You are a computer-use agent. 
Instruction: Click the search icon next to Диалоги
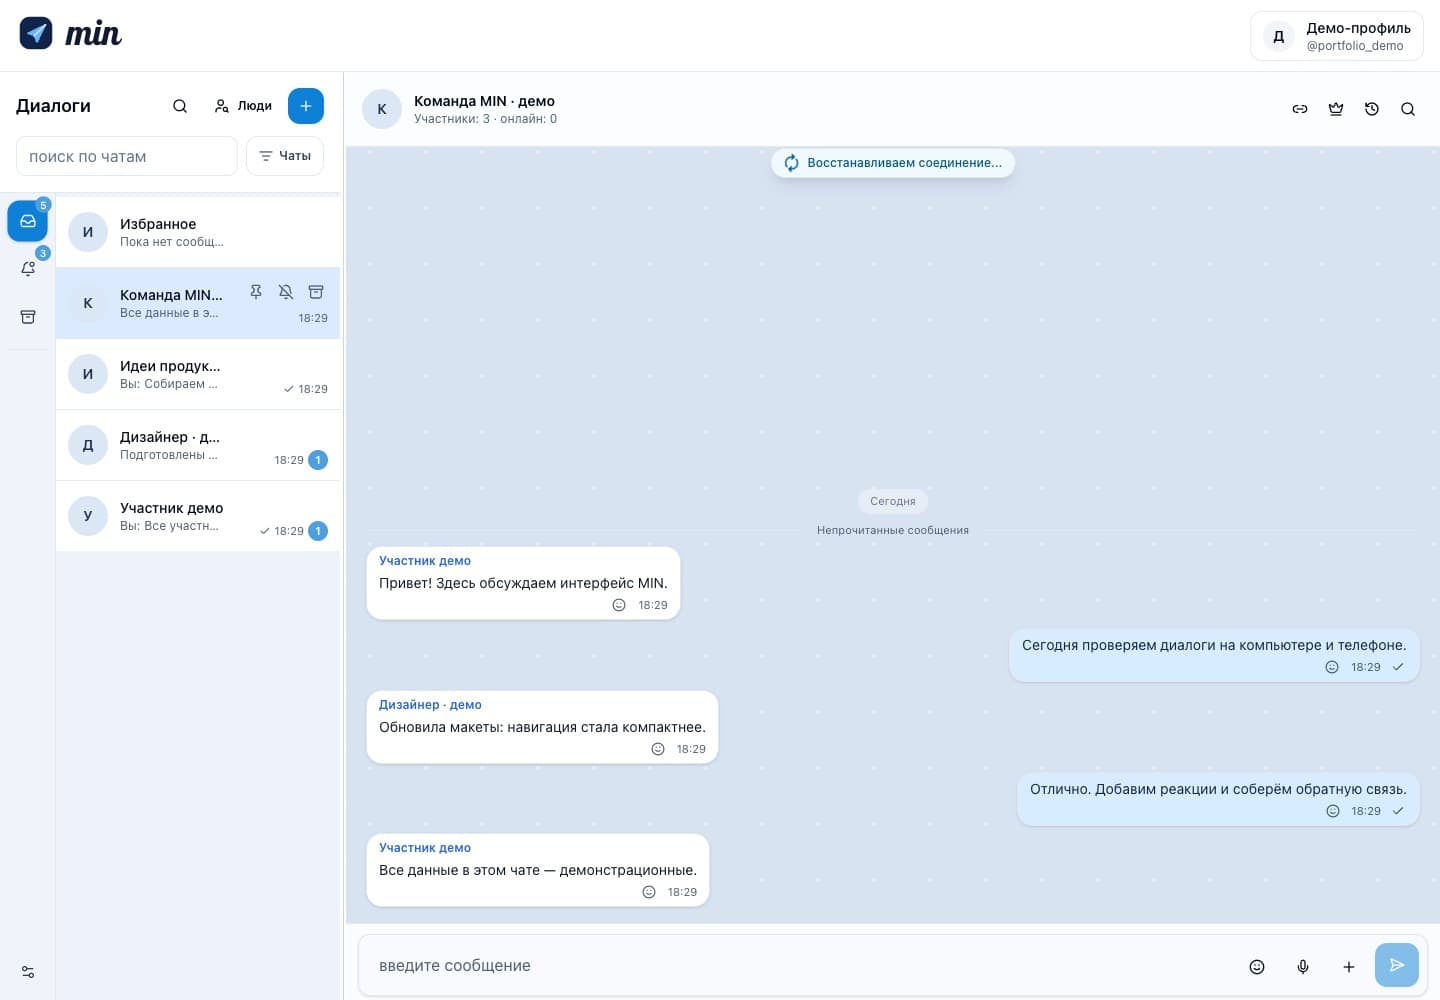click(x=180, y=106)
